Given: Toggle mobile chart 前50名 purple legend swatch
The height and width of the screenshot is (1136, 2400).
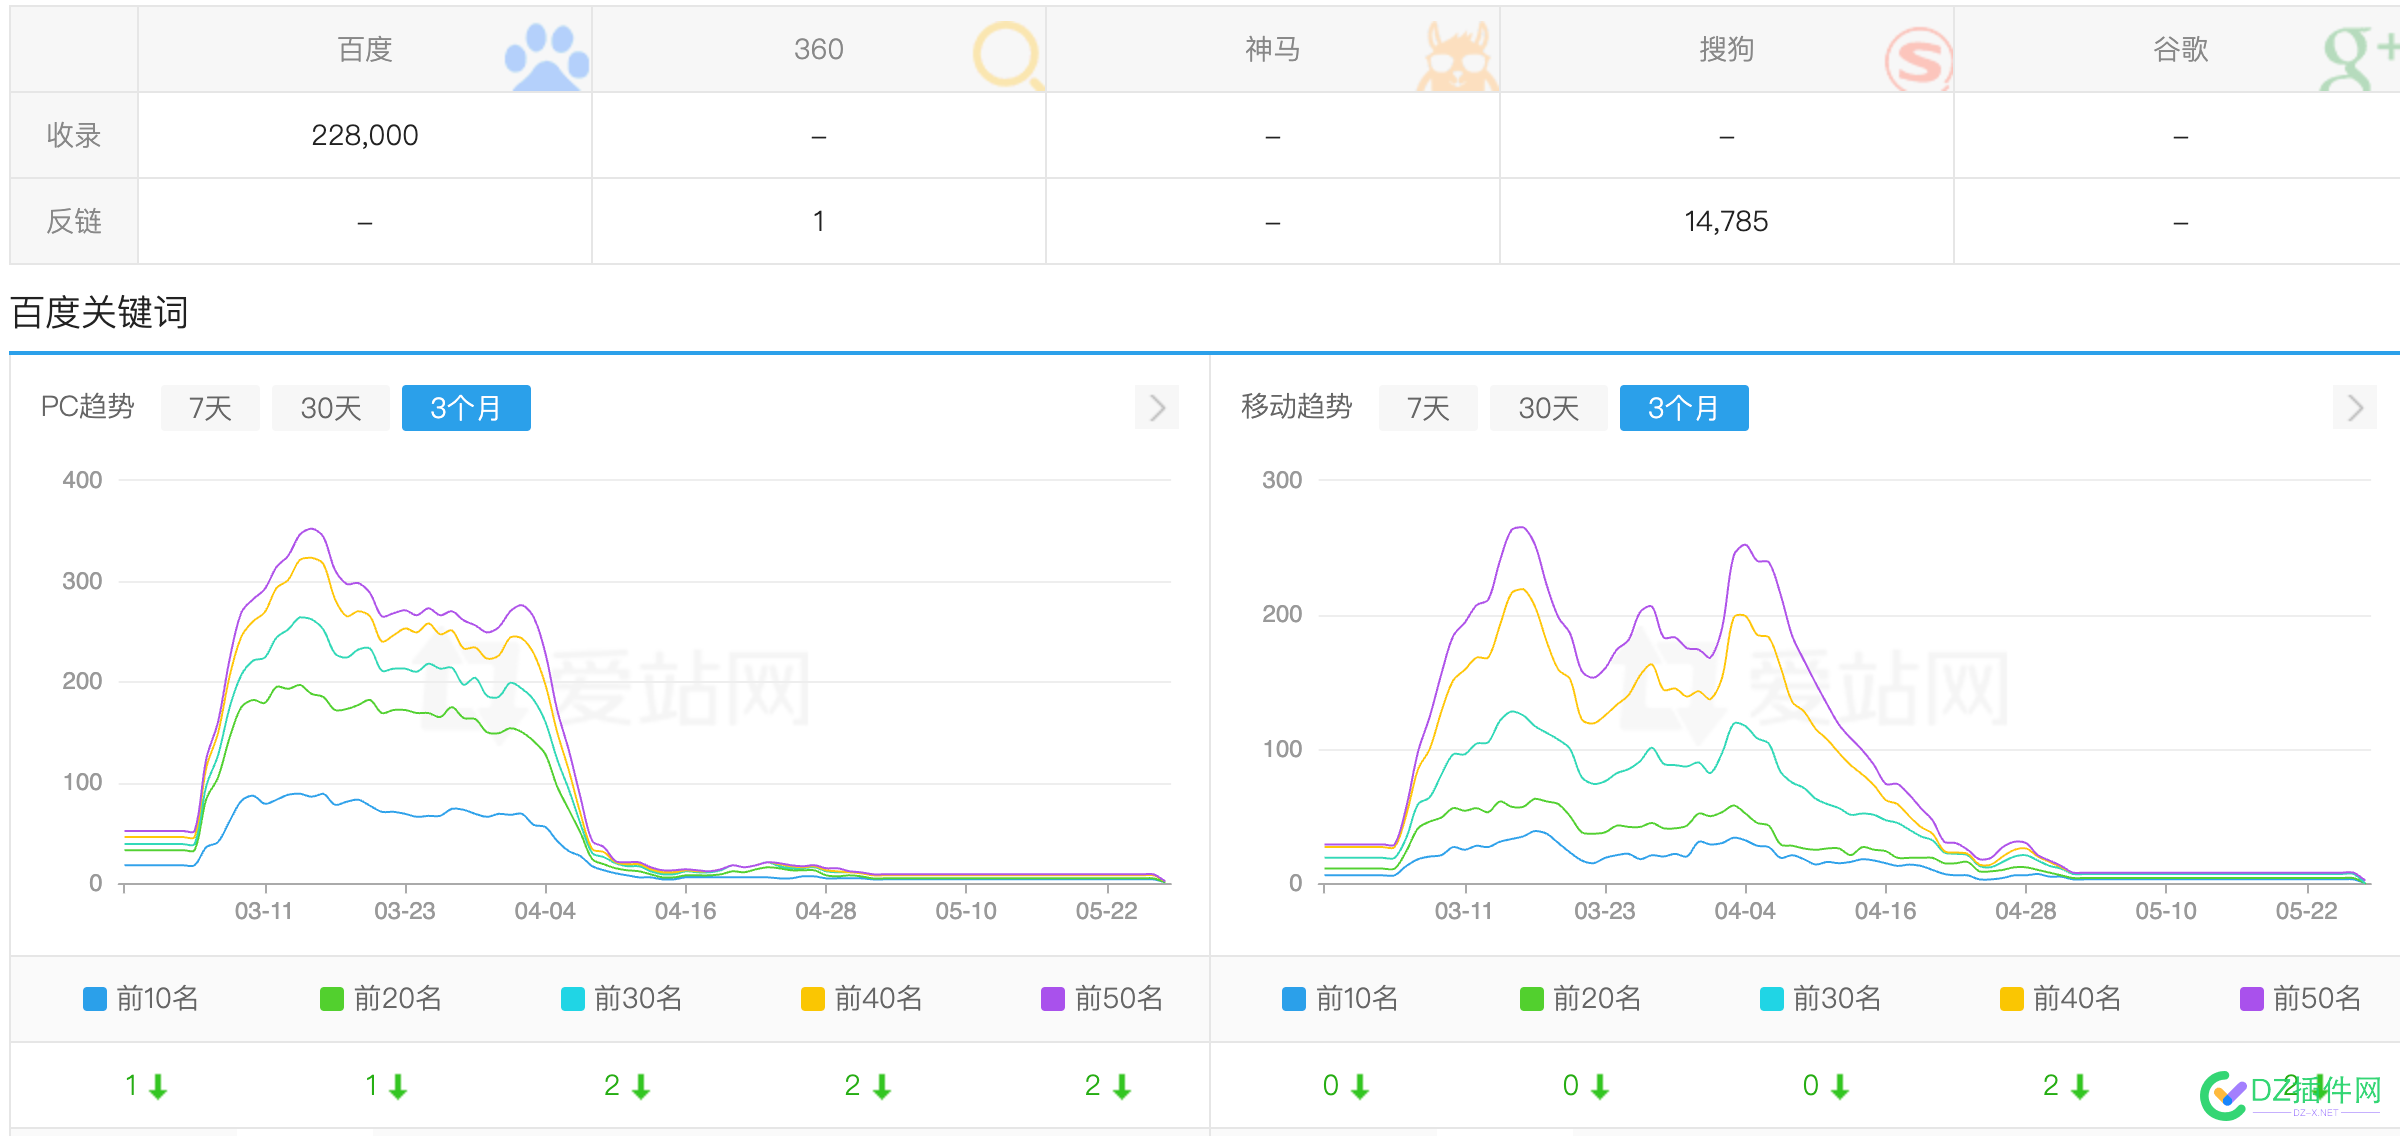Looking at the screenshot, I should (2252, 999).
